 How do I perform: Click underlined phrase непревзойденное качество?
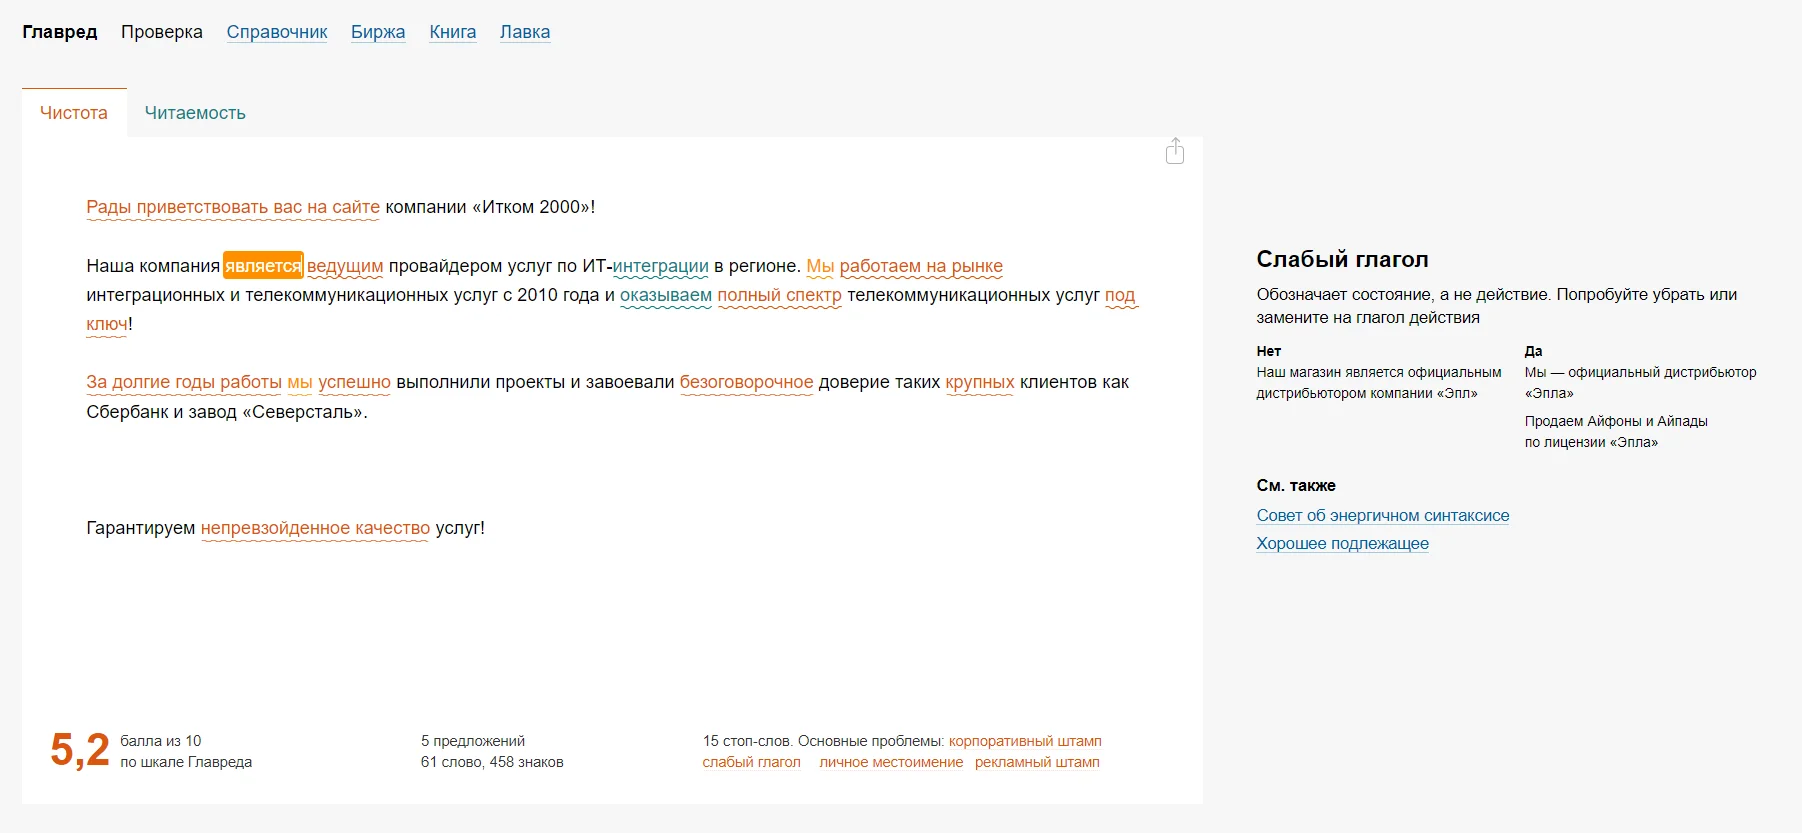point(315,528)
